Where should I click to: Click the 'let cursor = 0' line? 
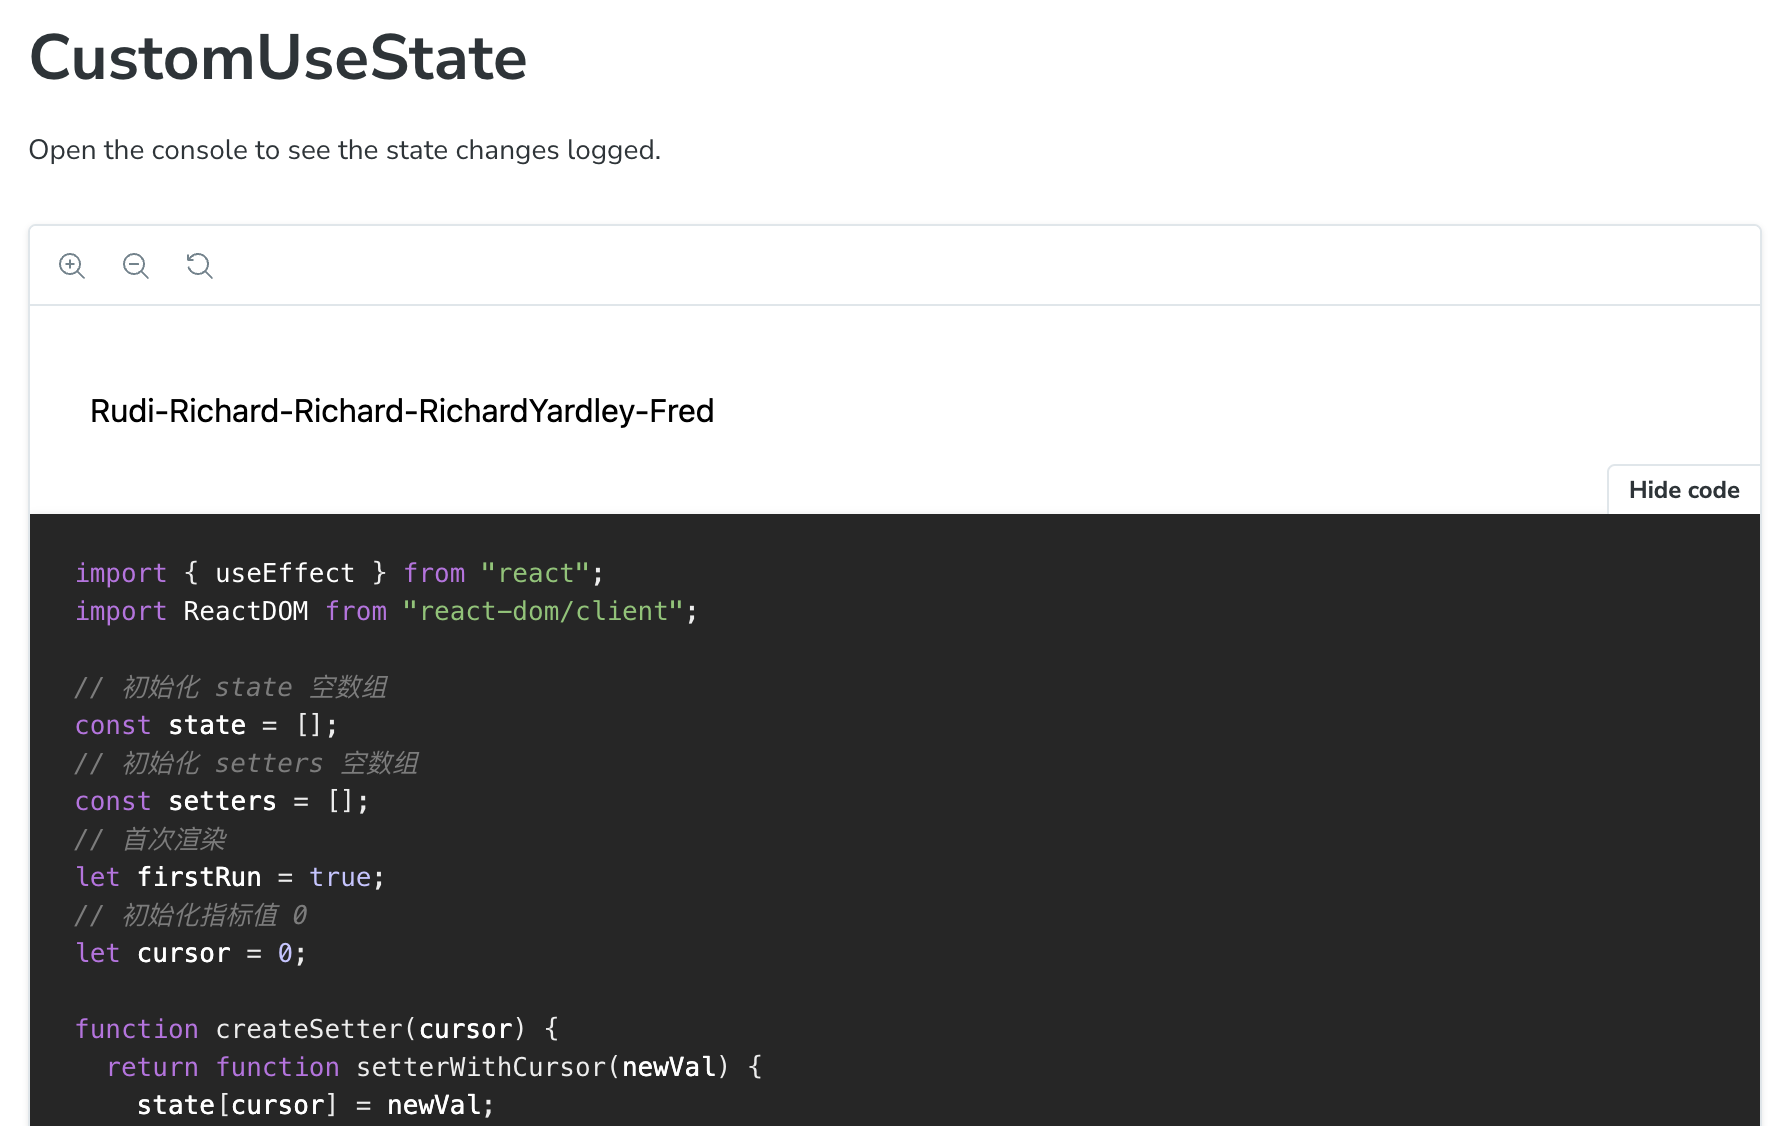(x=191, y=953)
